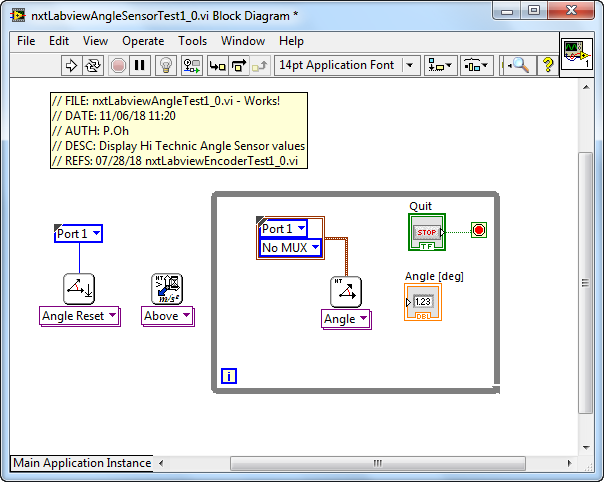Open the View menu
Image resolution: width=604 pixels, height=482 pixels.
[x=95, y=41]
